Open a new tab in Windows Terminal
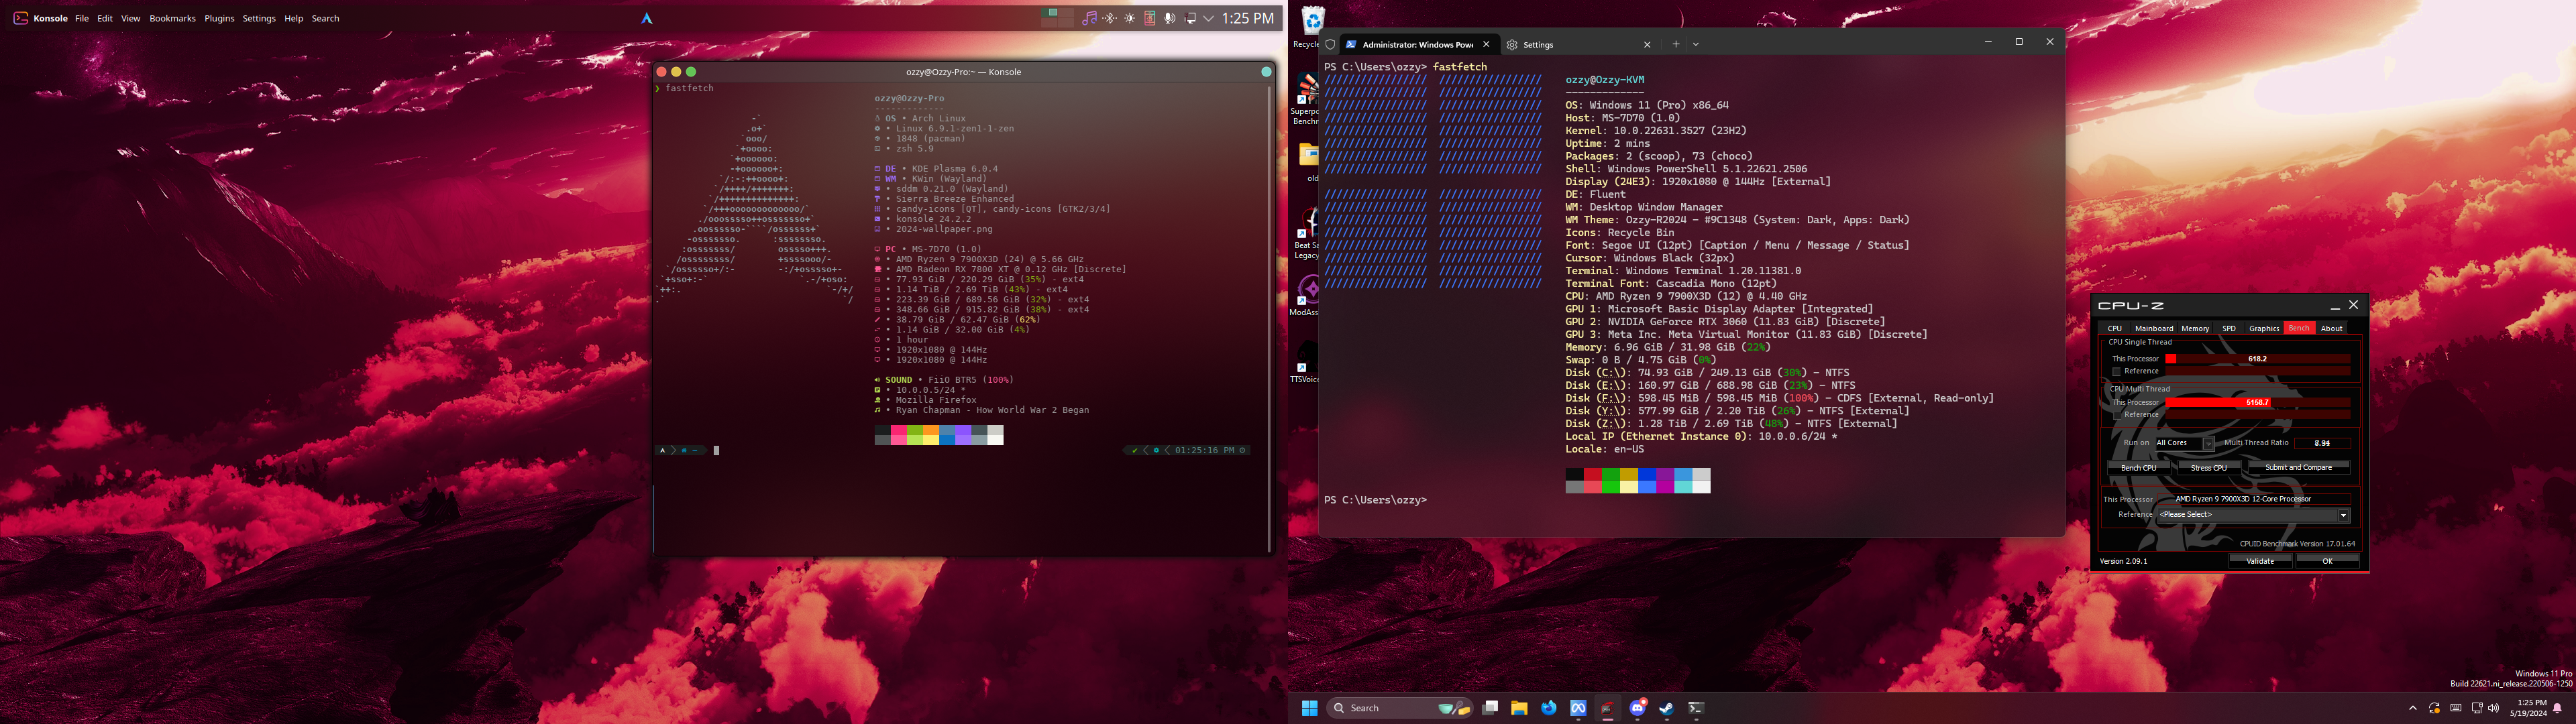 click(x=1676, y=44)
